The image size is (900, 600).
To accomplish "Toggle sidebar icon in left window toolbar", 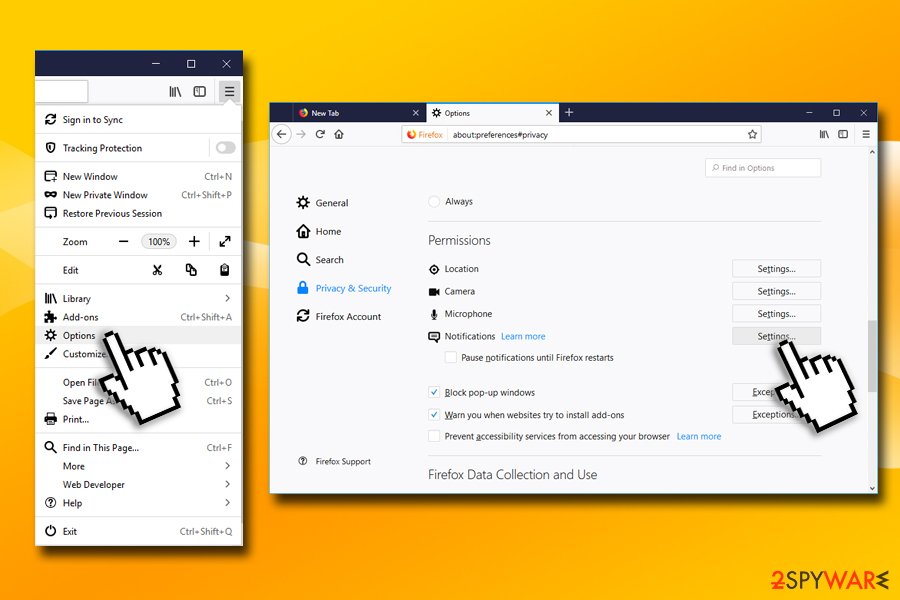I will pyautogui.click(x=200, y=91).
